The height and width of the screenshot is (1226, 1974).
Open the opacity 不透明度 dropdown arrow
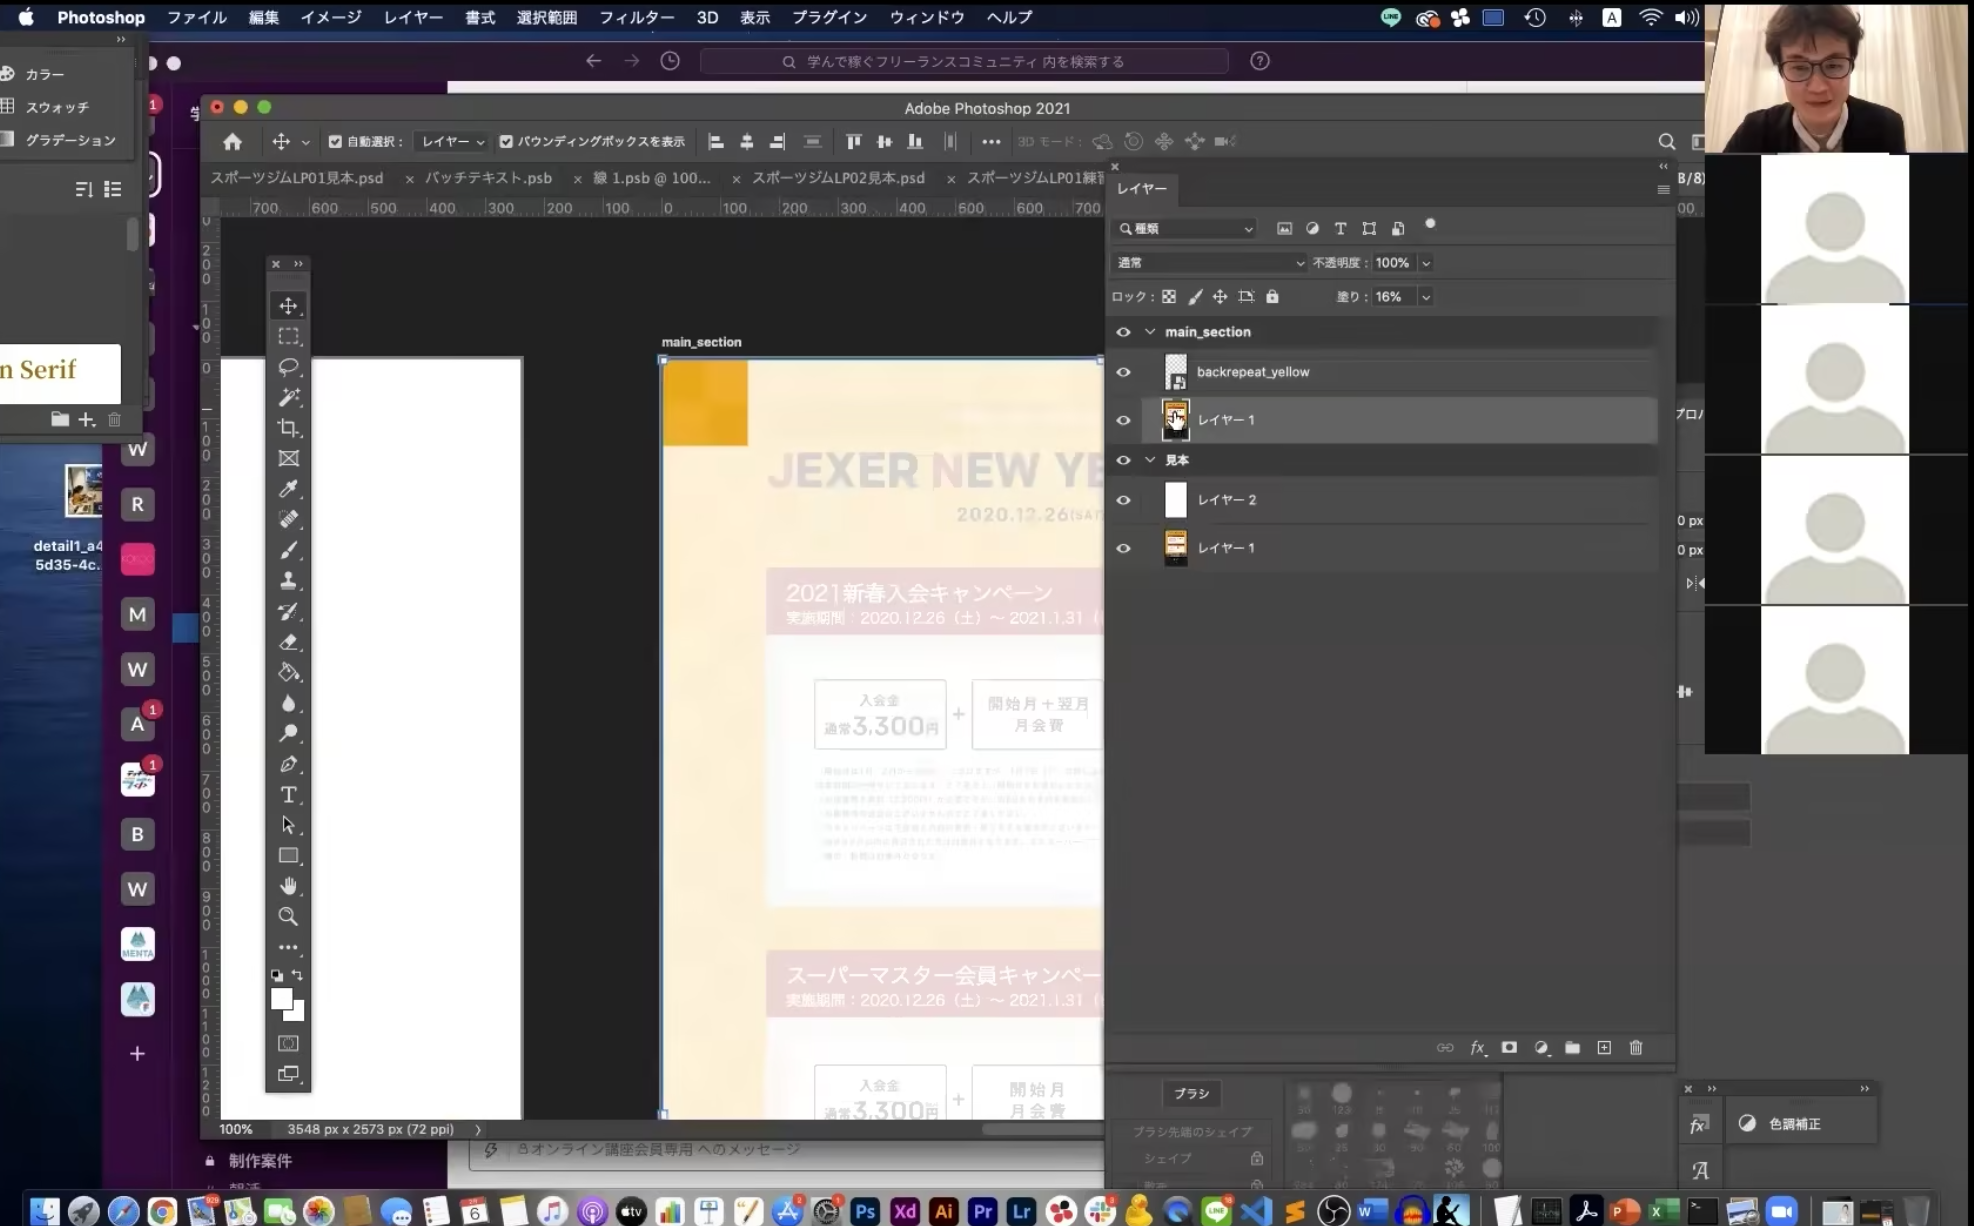click(1426, 263)
